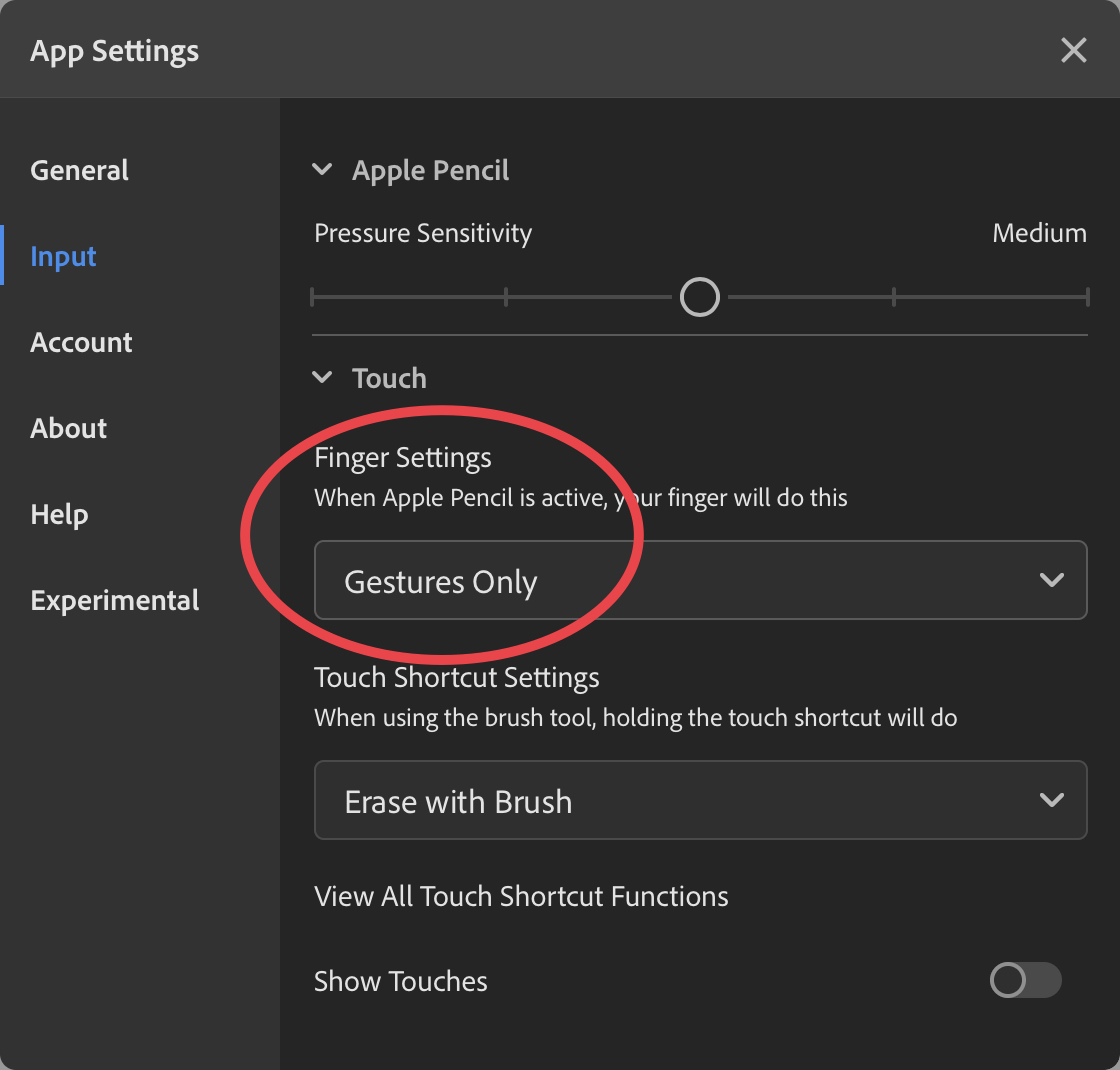Click the Pressure Sensitivity slider handle
The width and height of the screenshot is (1120, 1070).
[699, 297]
